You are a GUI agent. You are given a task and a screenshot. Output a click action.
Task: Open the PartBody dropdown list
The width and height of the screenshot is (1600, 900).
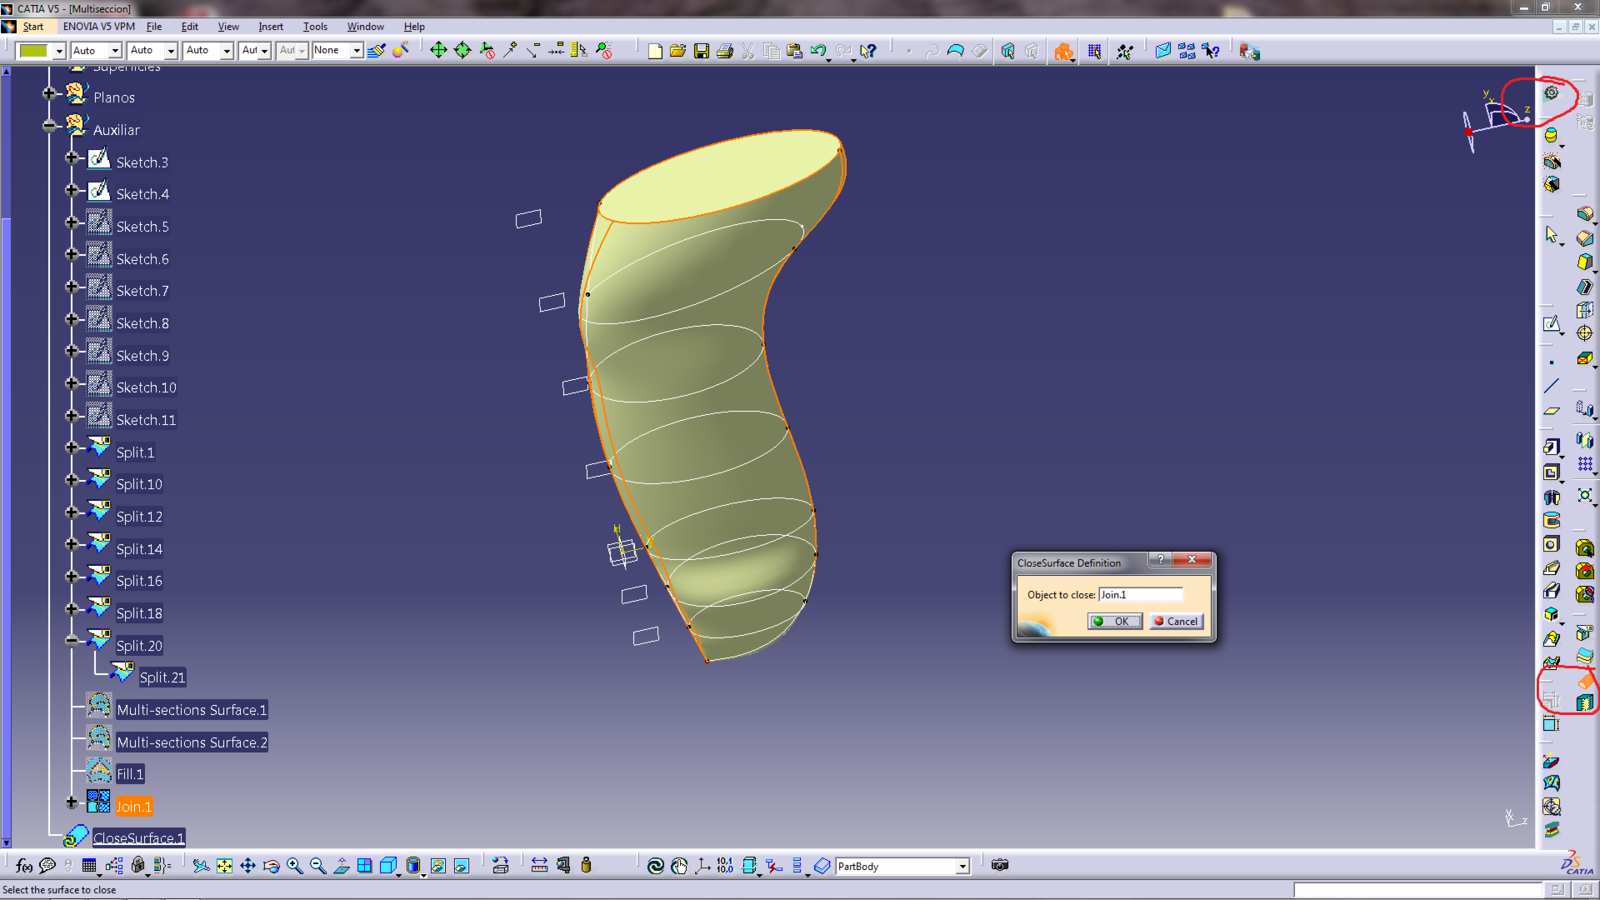[x=962, y=866]
